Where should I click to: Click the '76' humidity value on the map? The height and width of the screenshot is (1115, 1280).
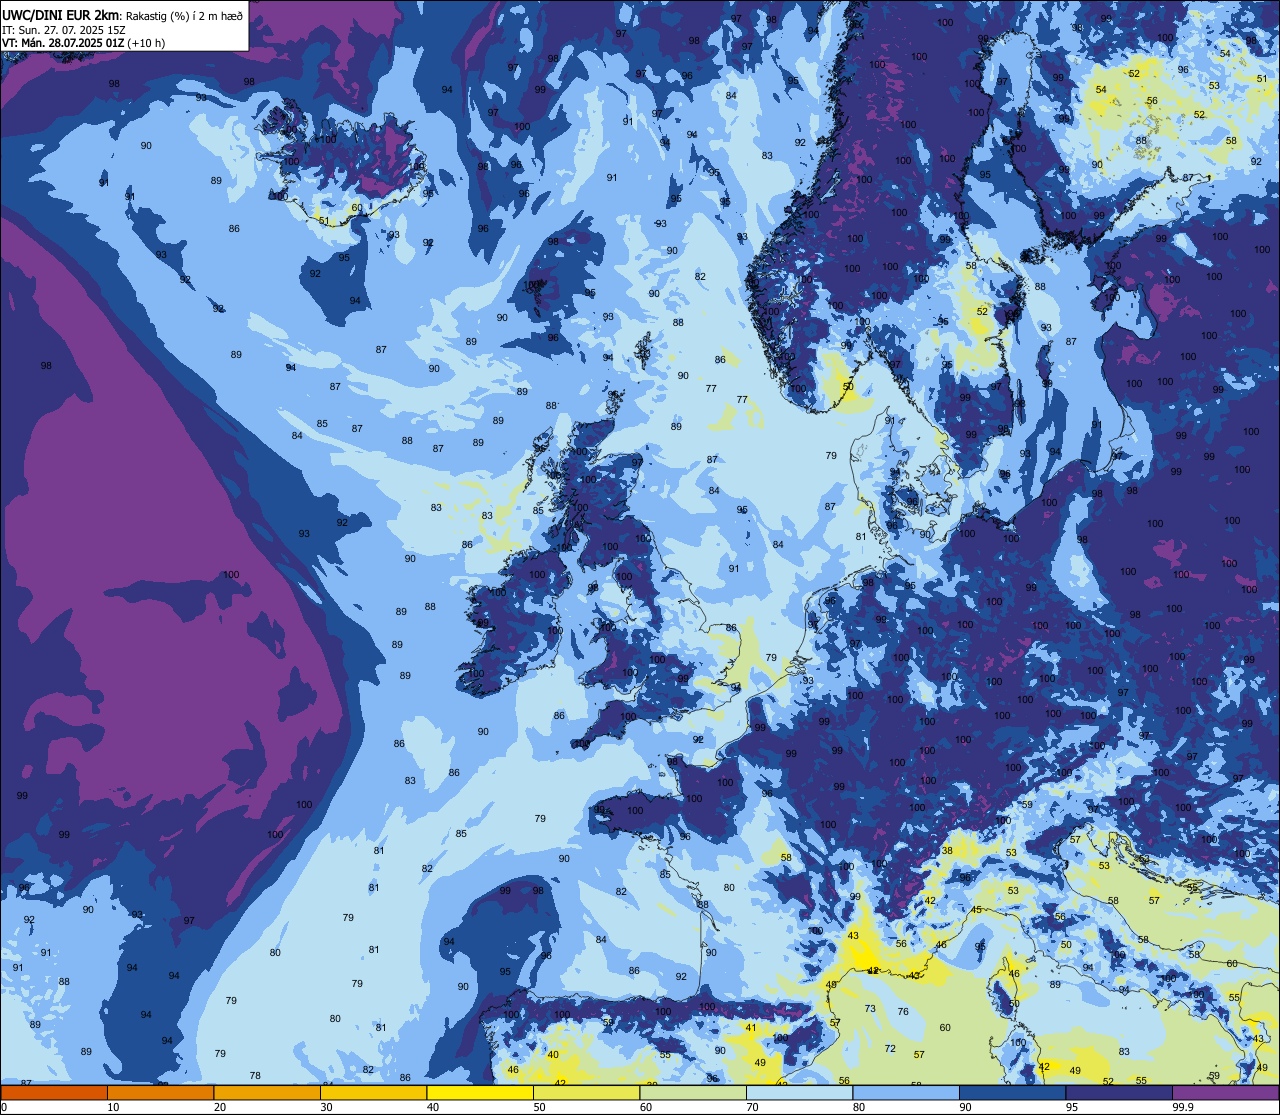click(x=903, y=1011)
